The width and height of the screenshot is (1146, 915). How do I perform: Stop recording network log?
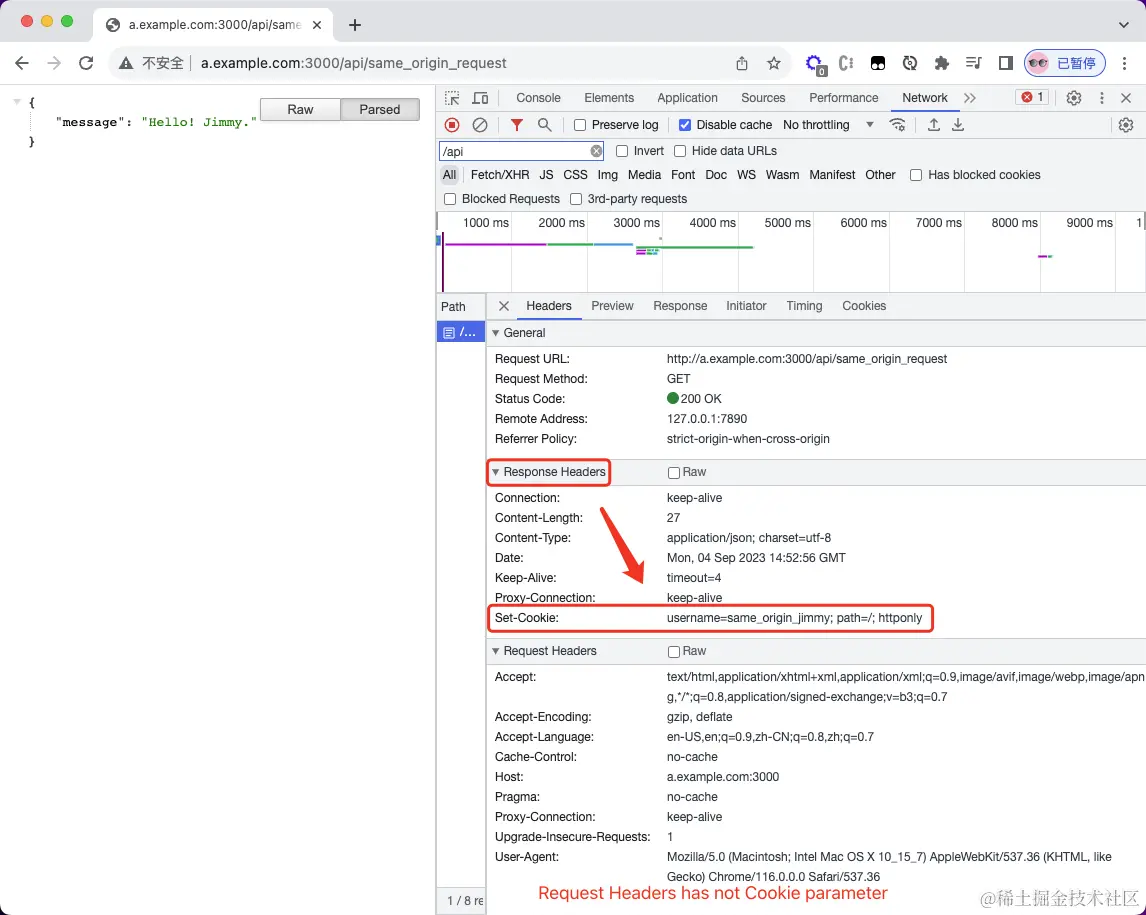coord(452,125)
